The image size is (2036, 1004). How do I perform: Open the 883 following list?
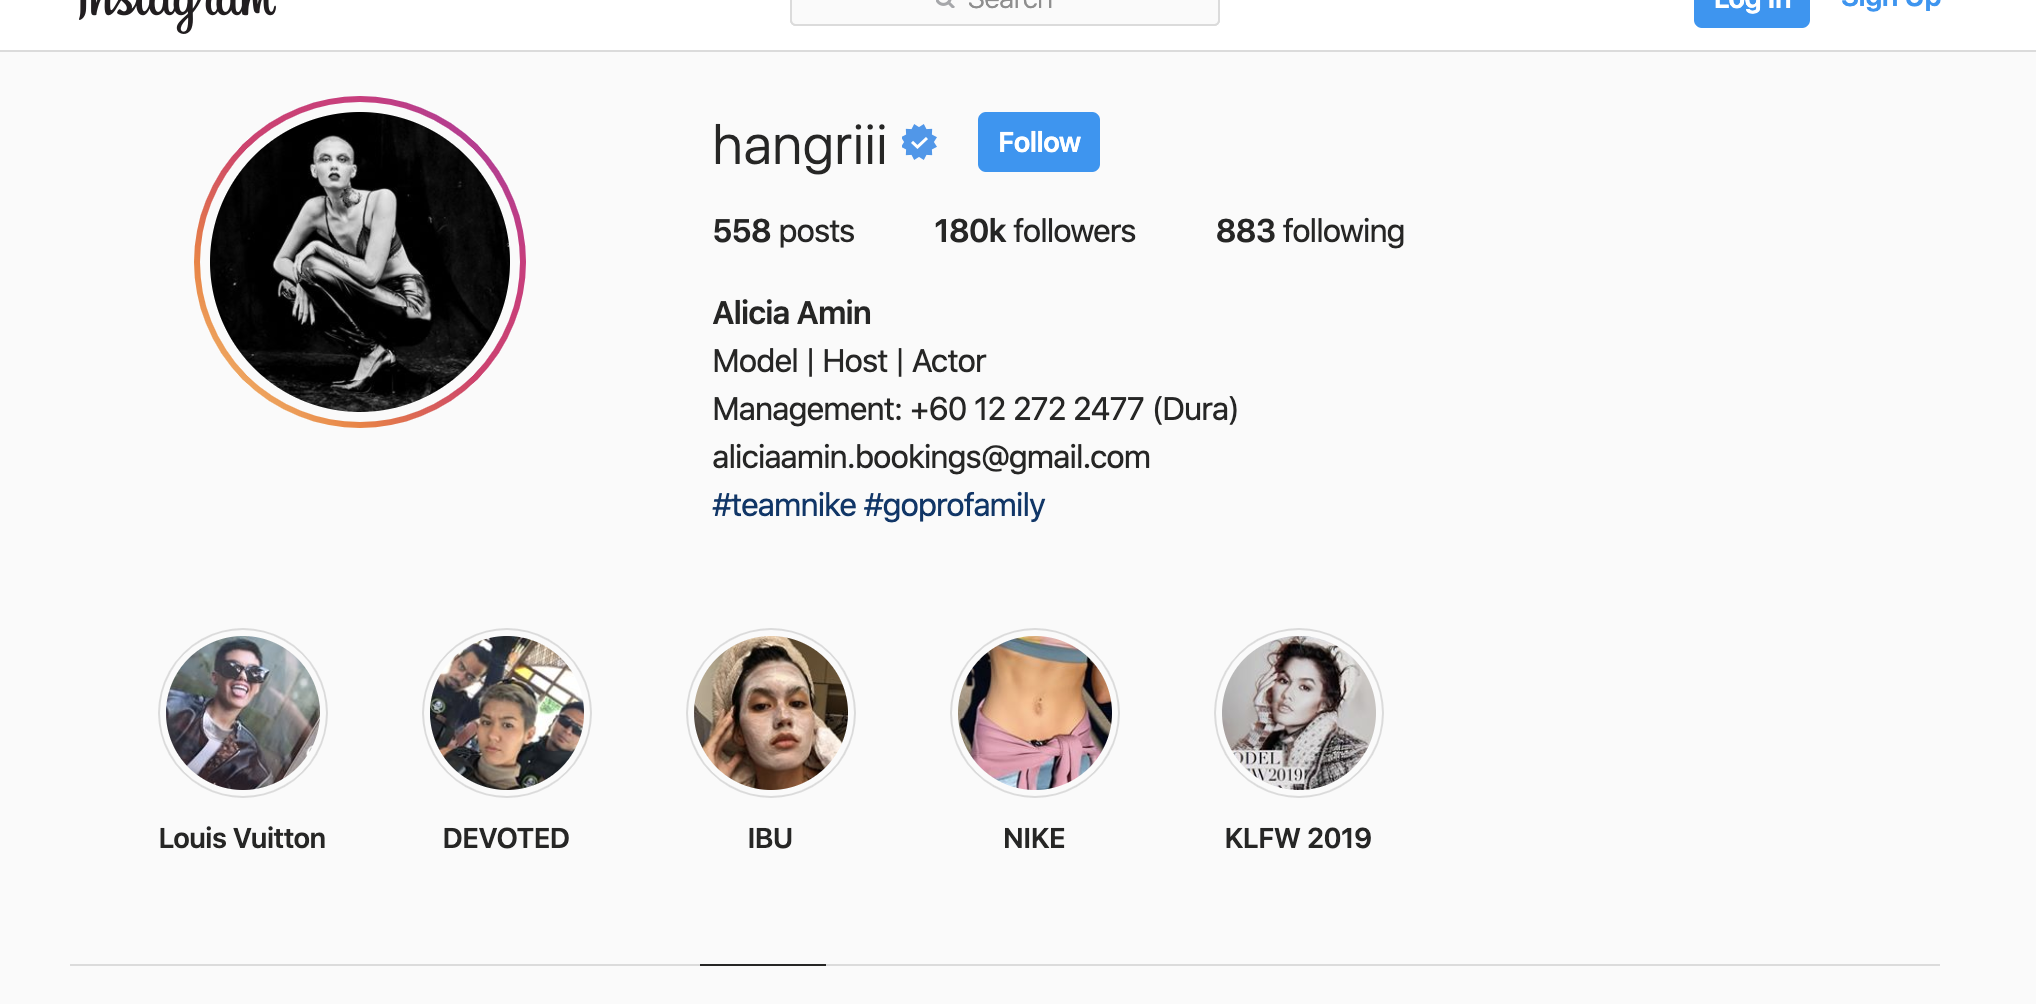(1310, 231)
